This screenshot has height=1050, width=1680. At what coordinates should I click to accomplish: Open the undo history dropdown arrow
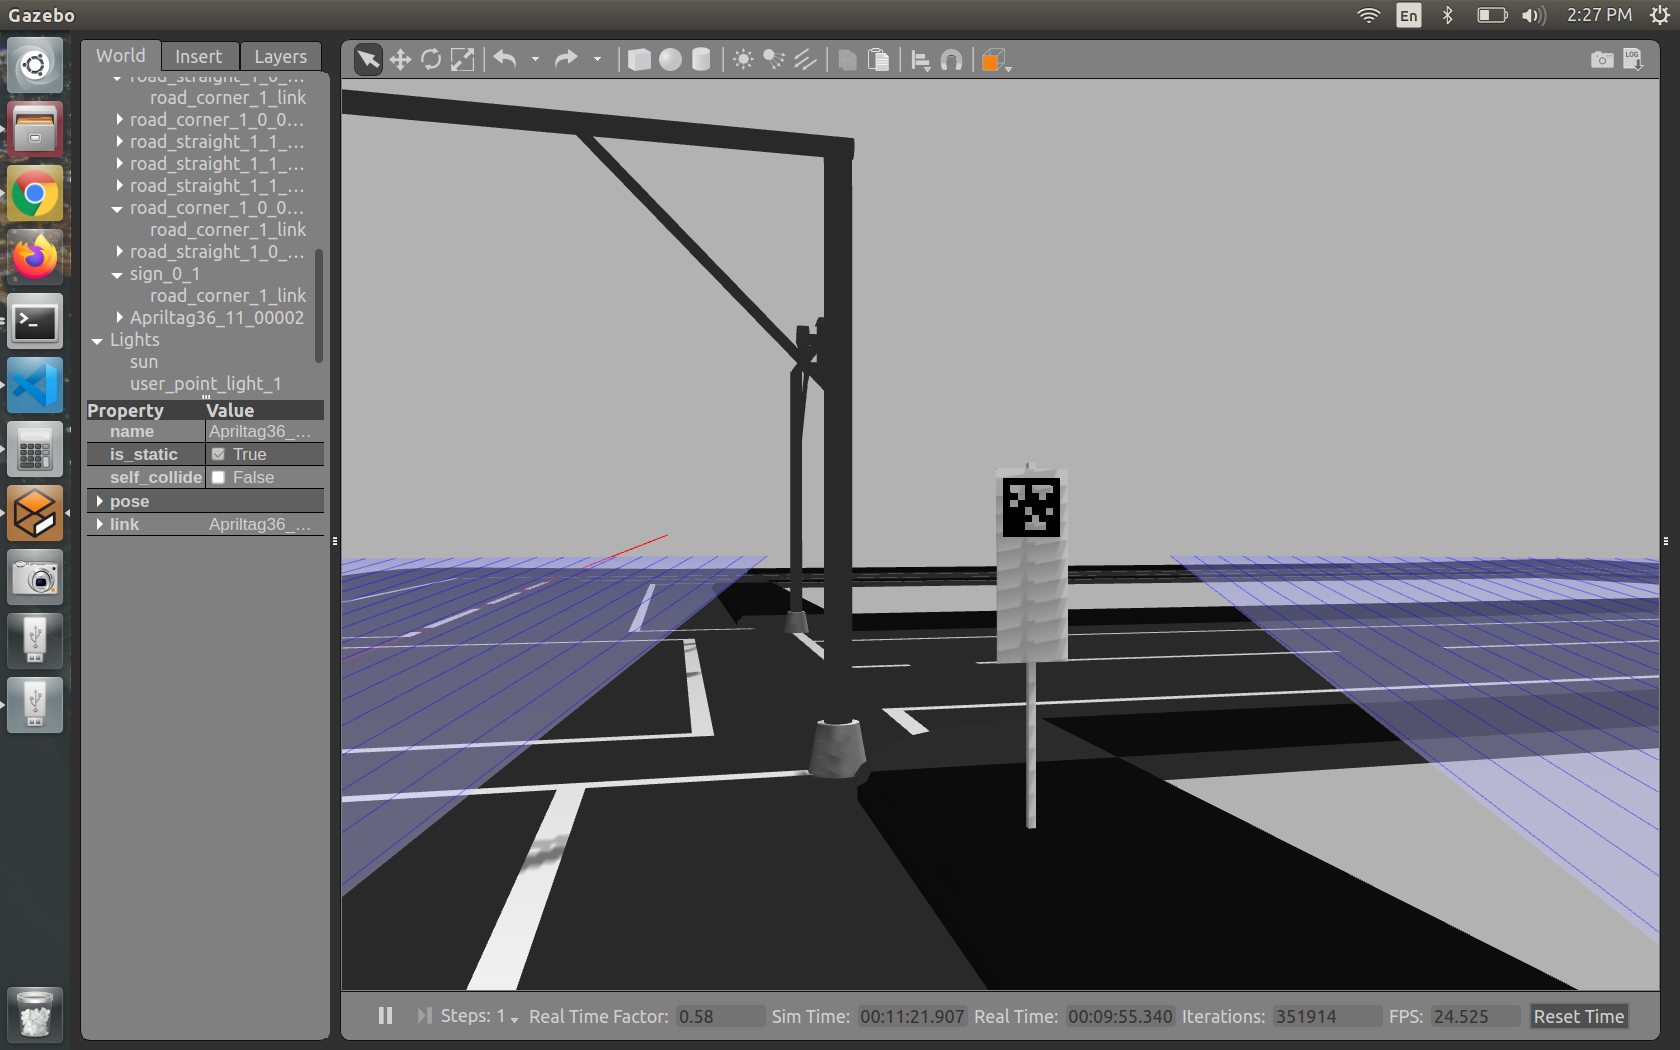tap(535, 60)
